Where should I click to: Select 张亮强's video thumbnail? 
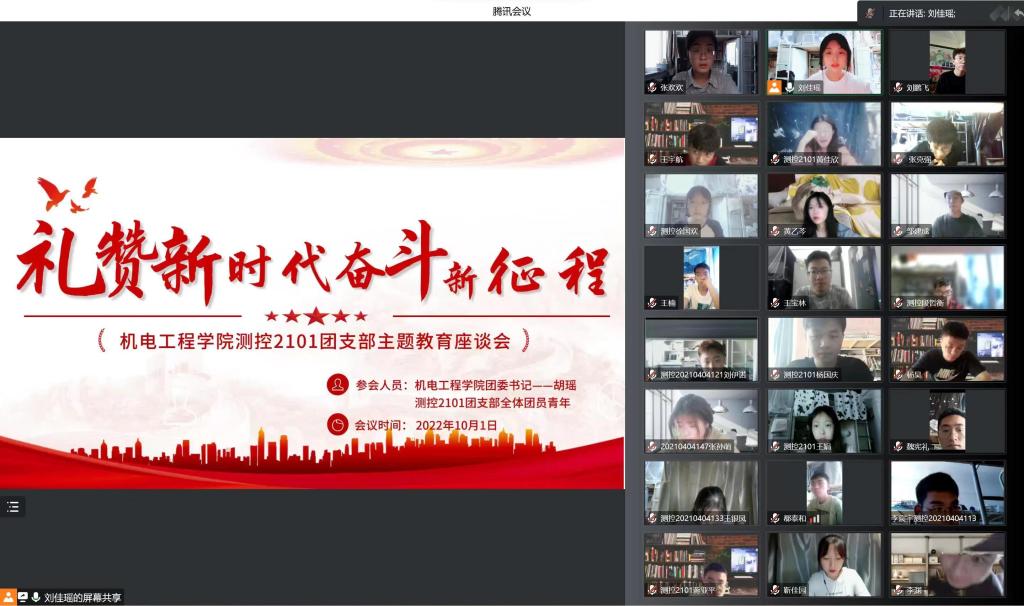pyautogui.click(x=947, y=133)
